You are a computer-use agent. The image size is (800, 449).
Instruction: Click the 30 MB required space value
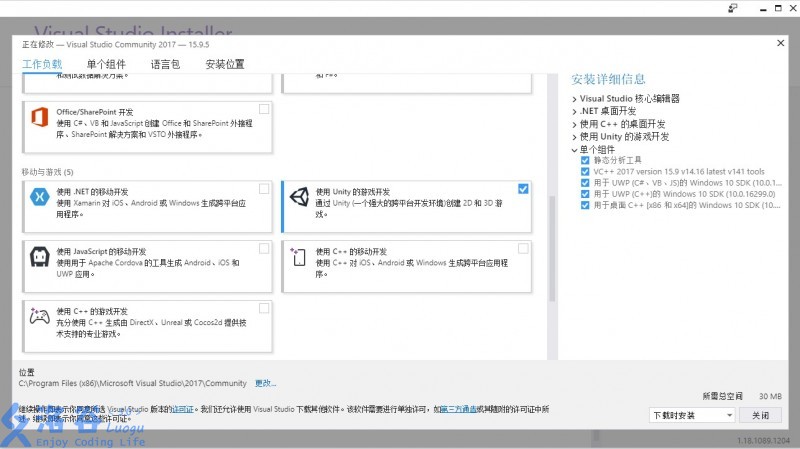(x=770, y=396)
